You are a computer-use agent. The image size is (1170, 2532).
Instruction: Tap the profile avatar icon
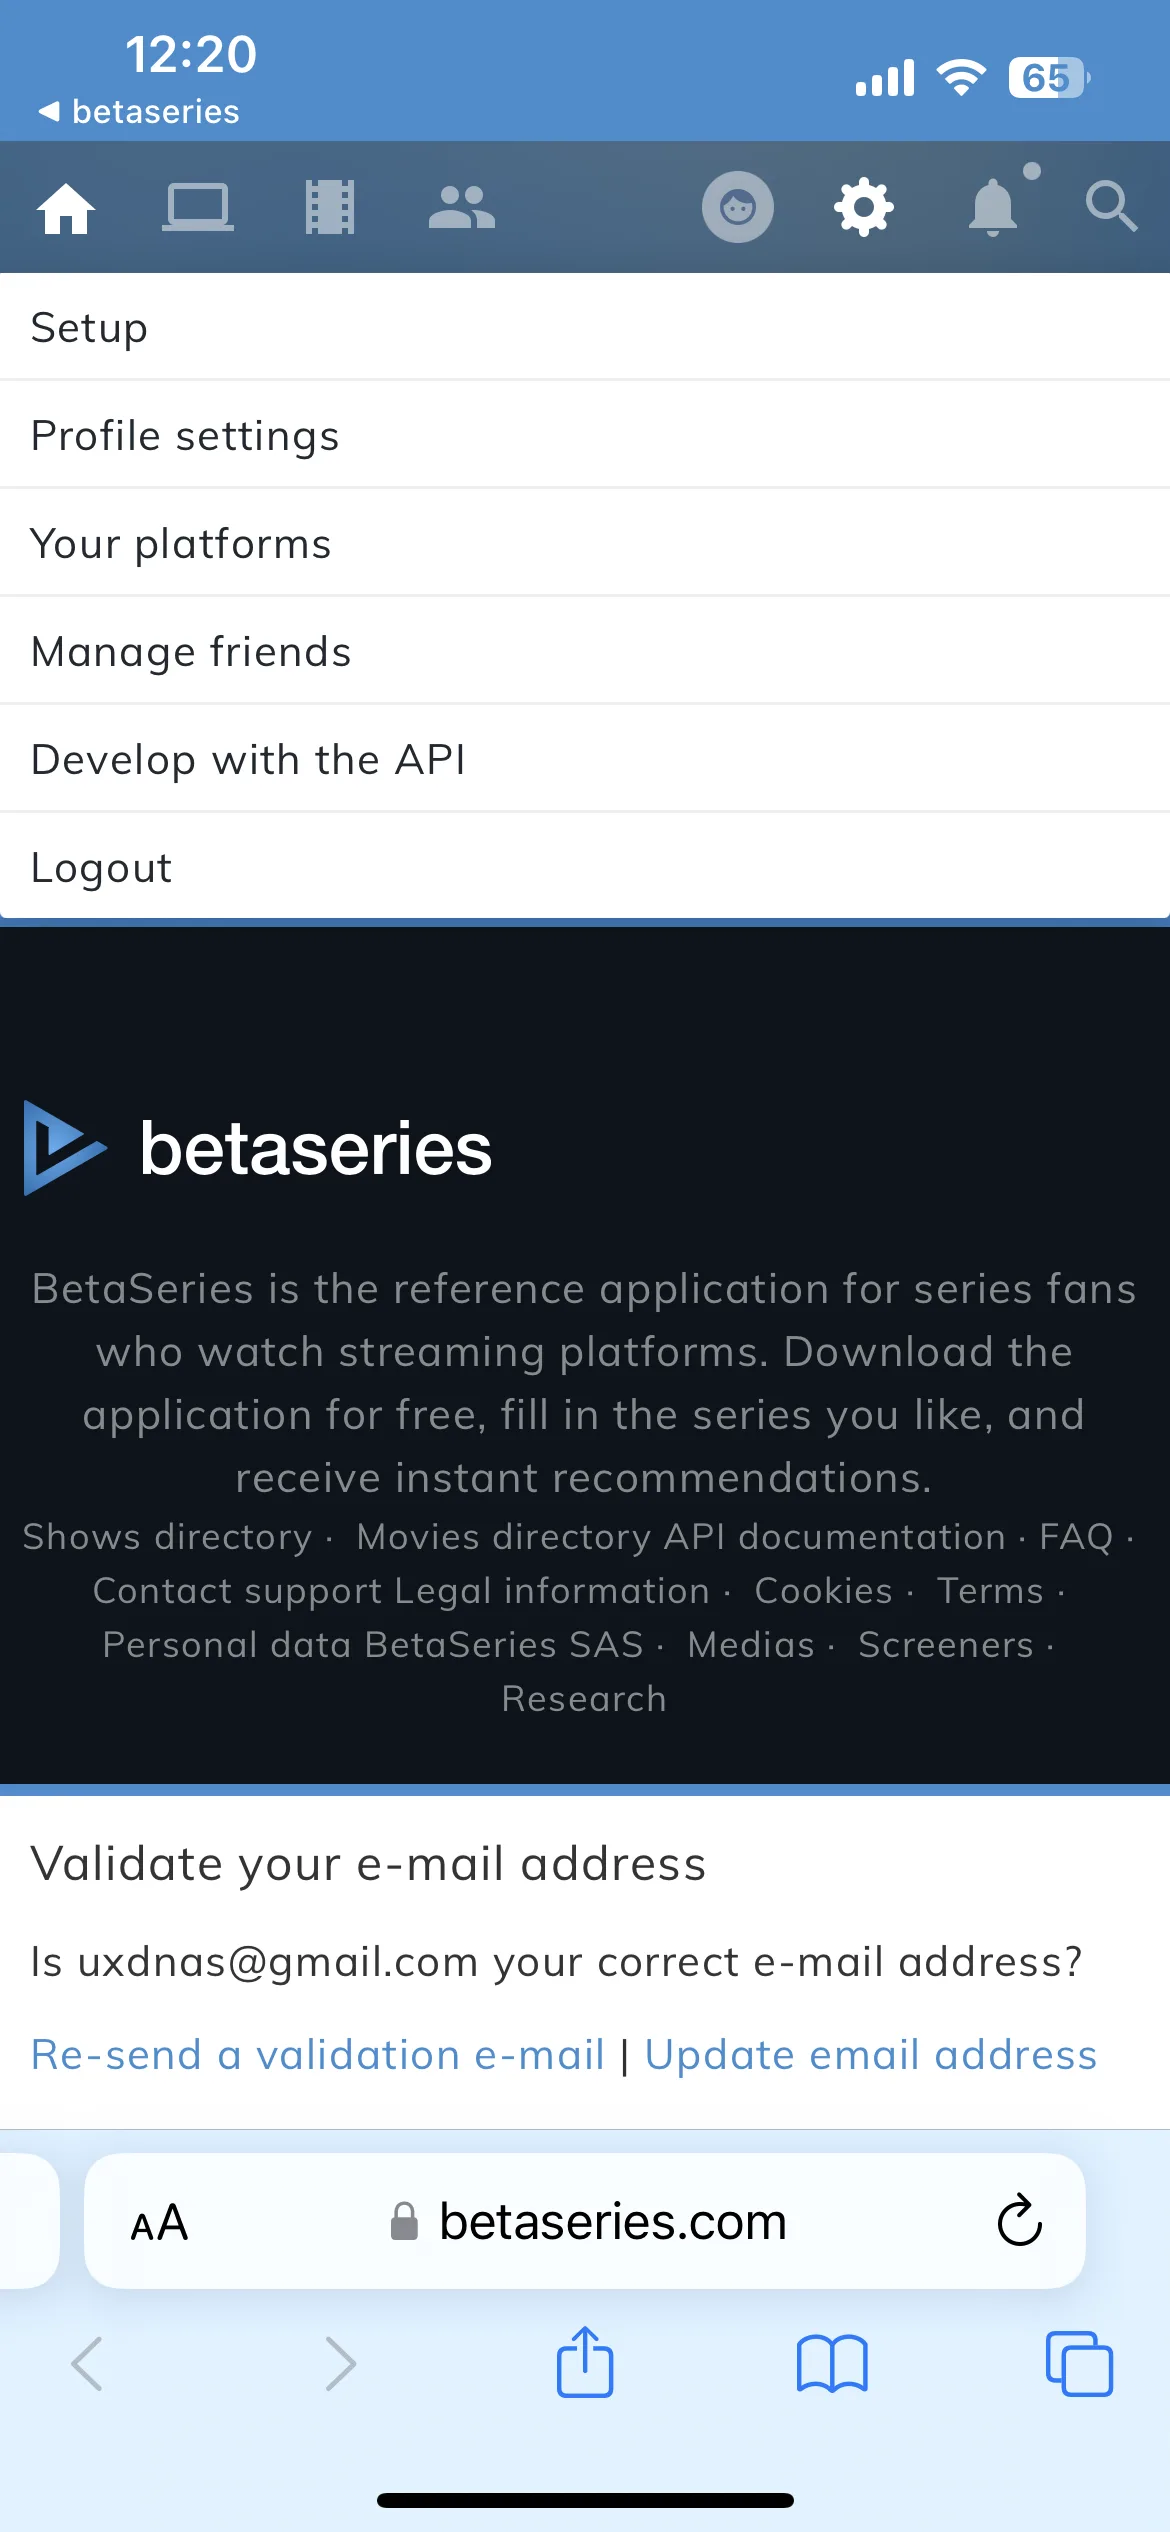[738, 207]
